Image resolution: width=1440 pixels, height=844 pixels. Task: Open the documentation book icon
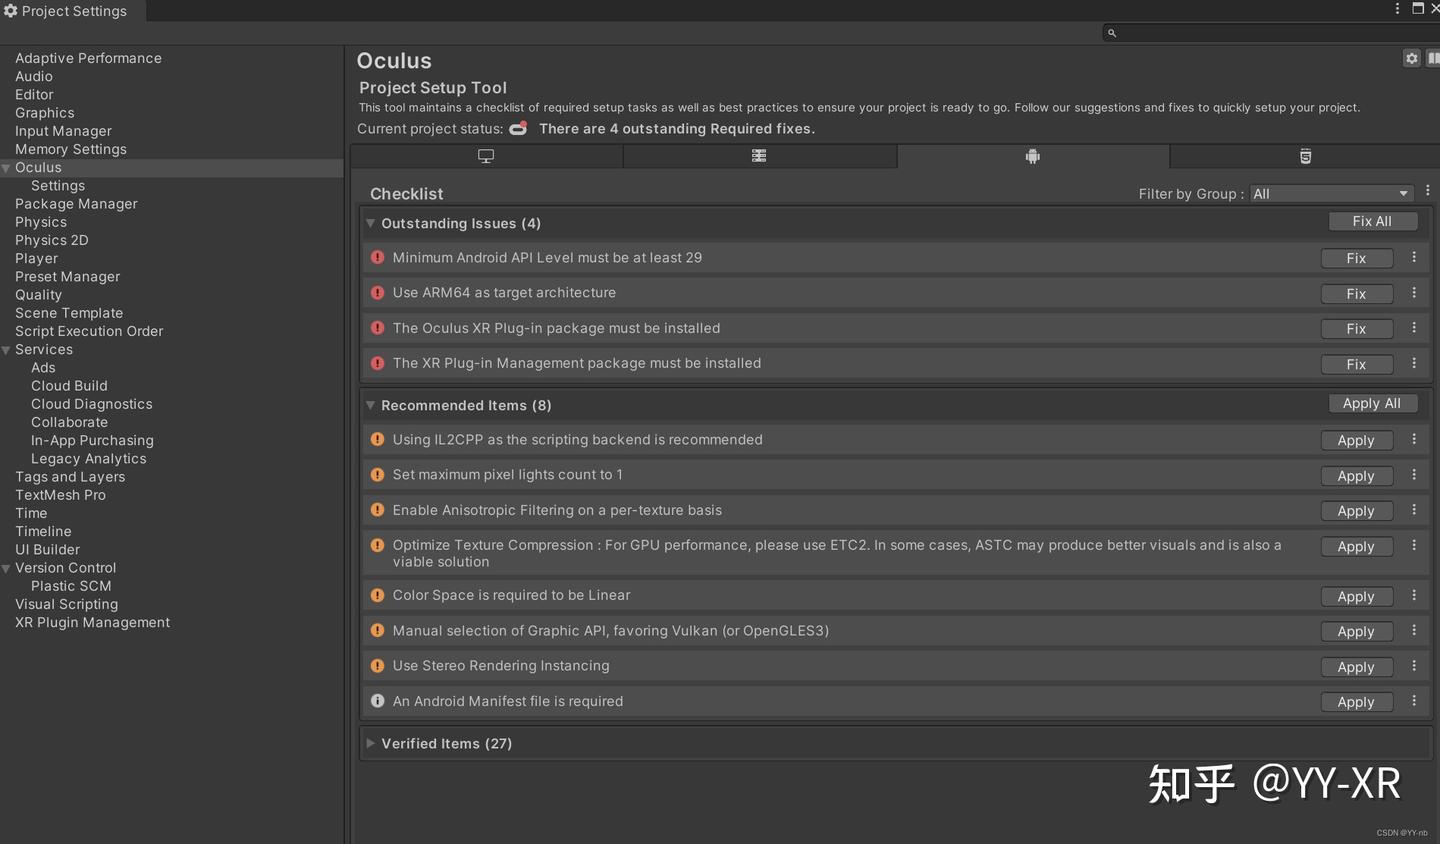pyautogui.click(x=1433, y=58)
